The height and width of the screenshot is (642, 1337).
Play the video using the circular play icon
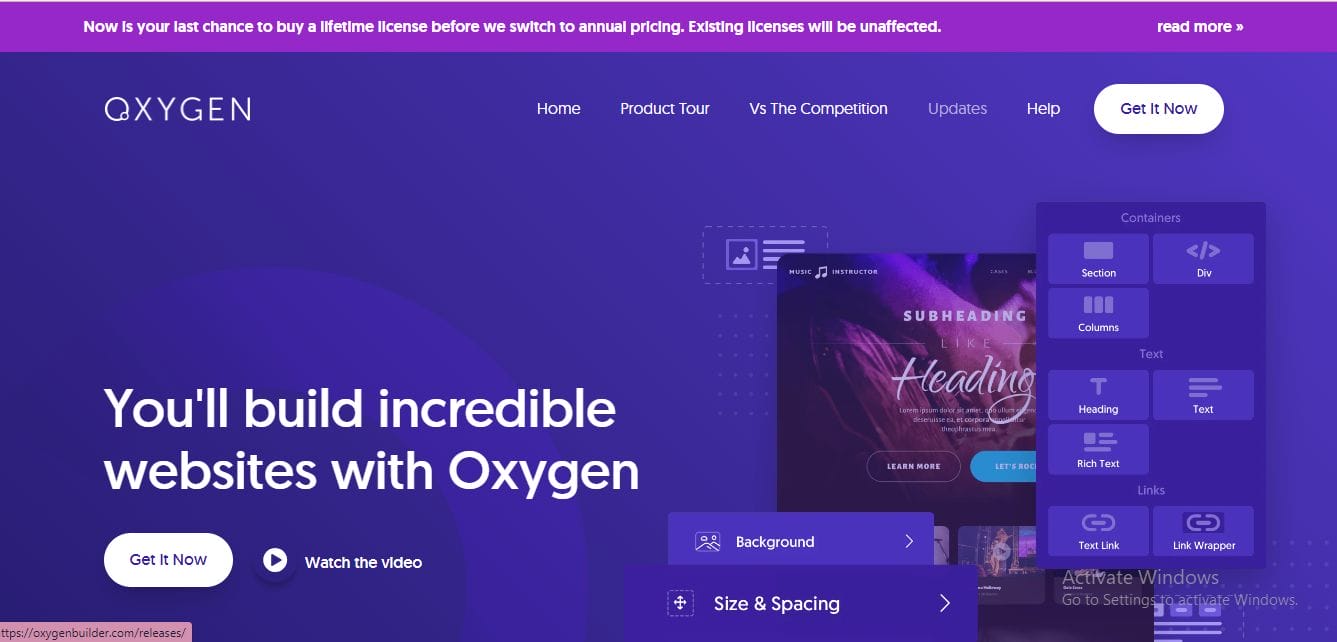(275, 561)
